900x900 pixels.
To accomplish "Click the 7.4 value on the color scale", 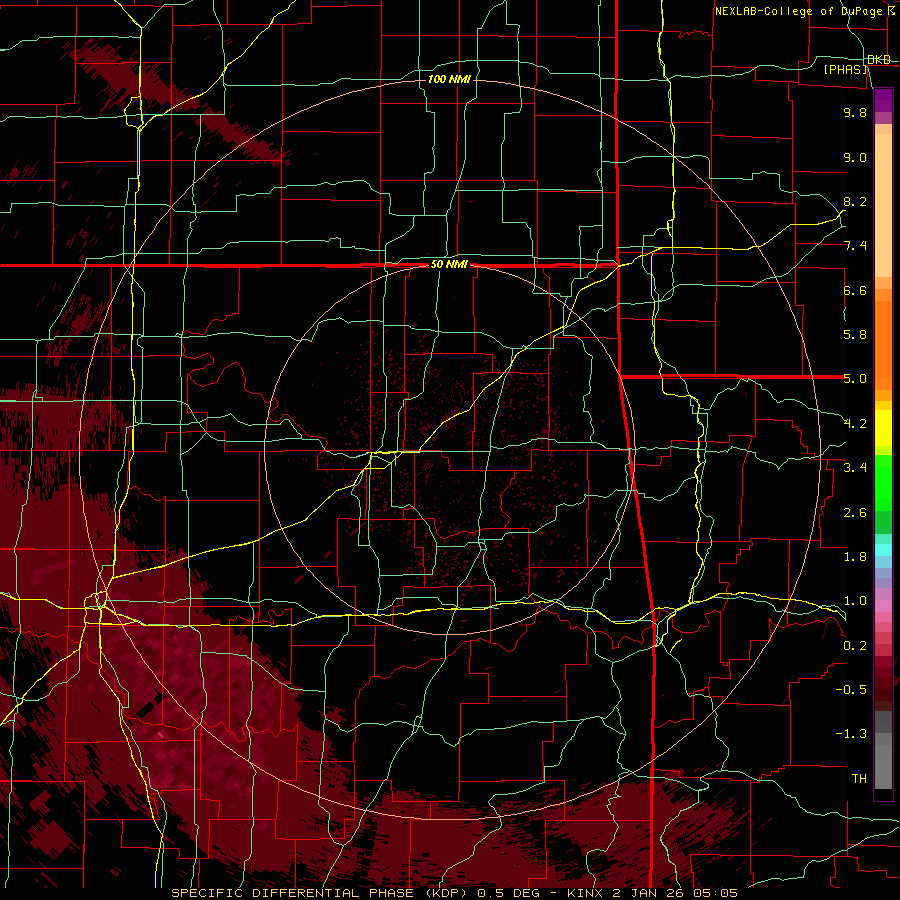I will point(855,246).
